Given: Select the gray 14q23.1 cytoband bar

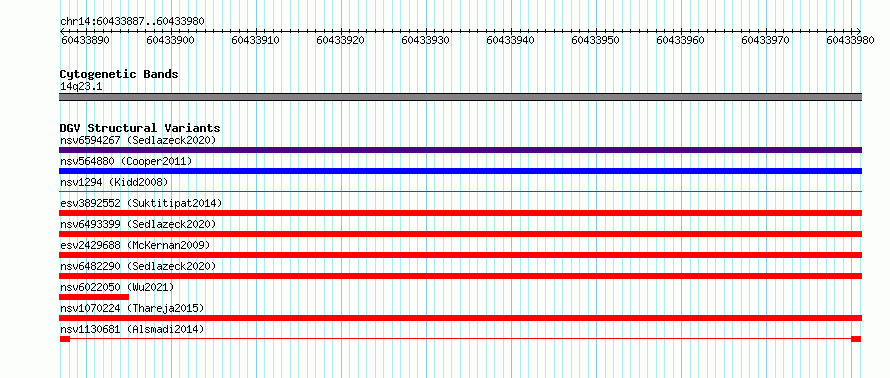Looking at the screenshot, I should pos(460,97).
